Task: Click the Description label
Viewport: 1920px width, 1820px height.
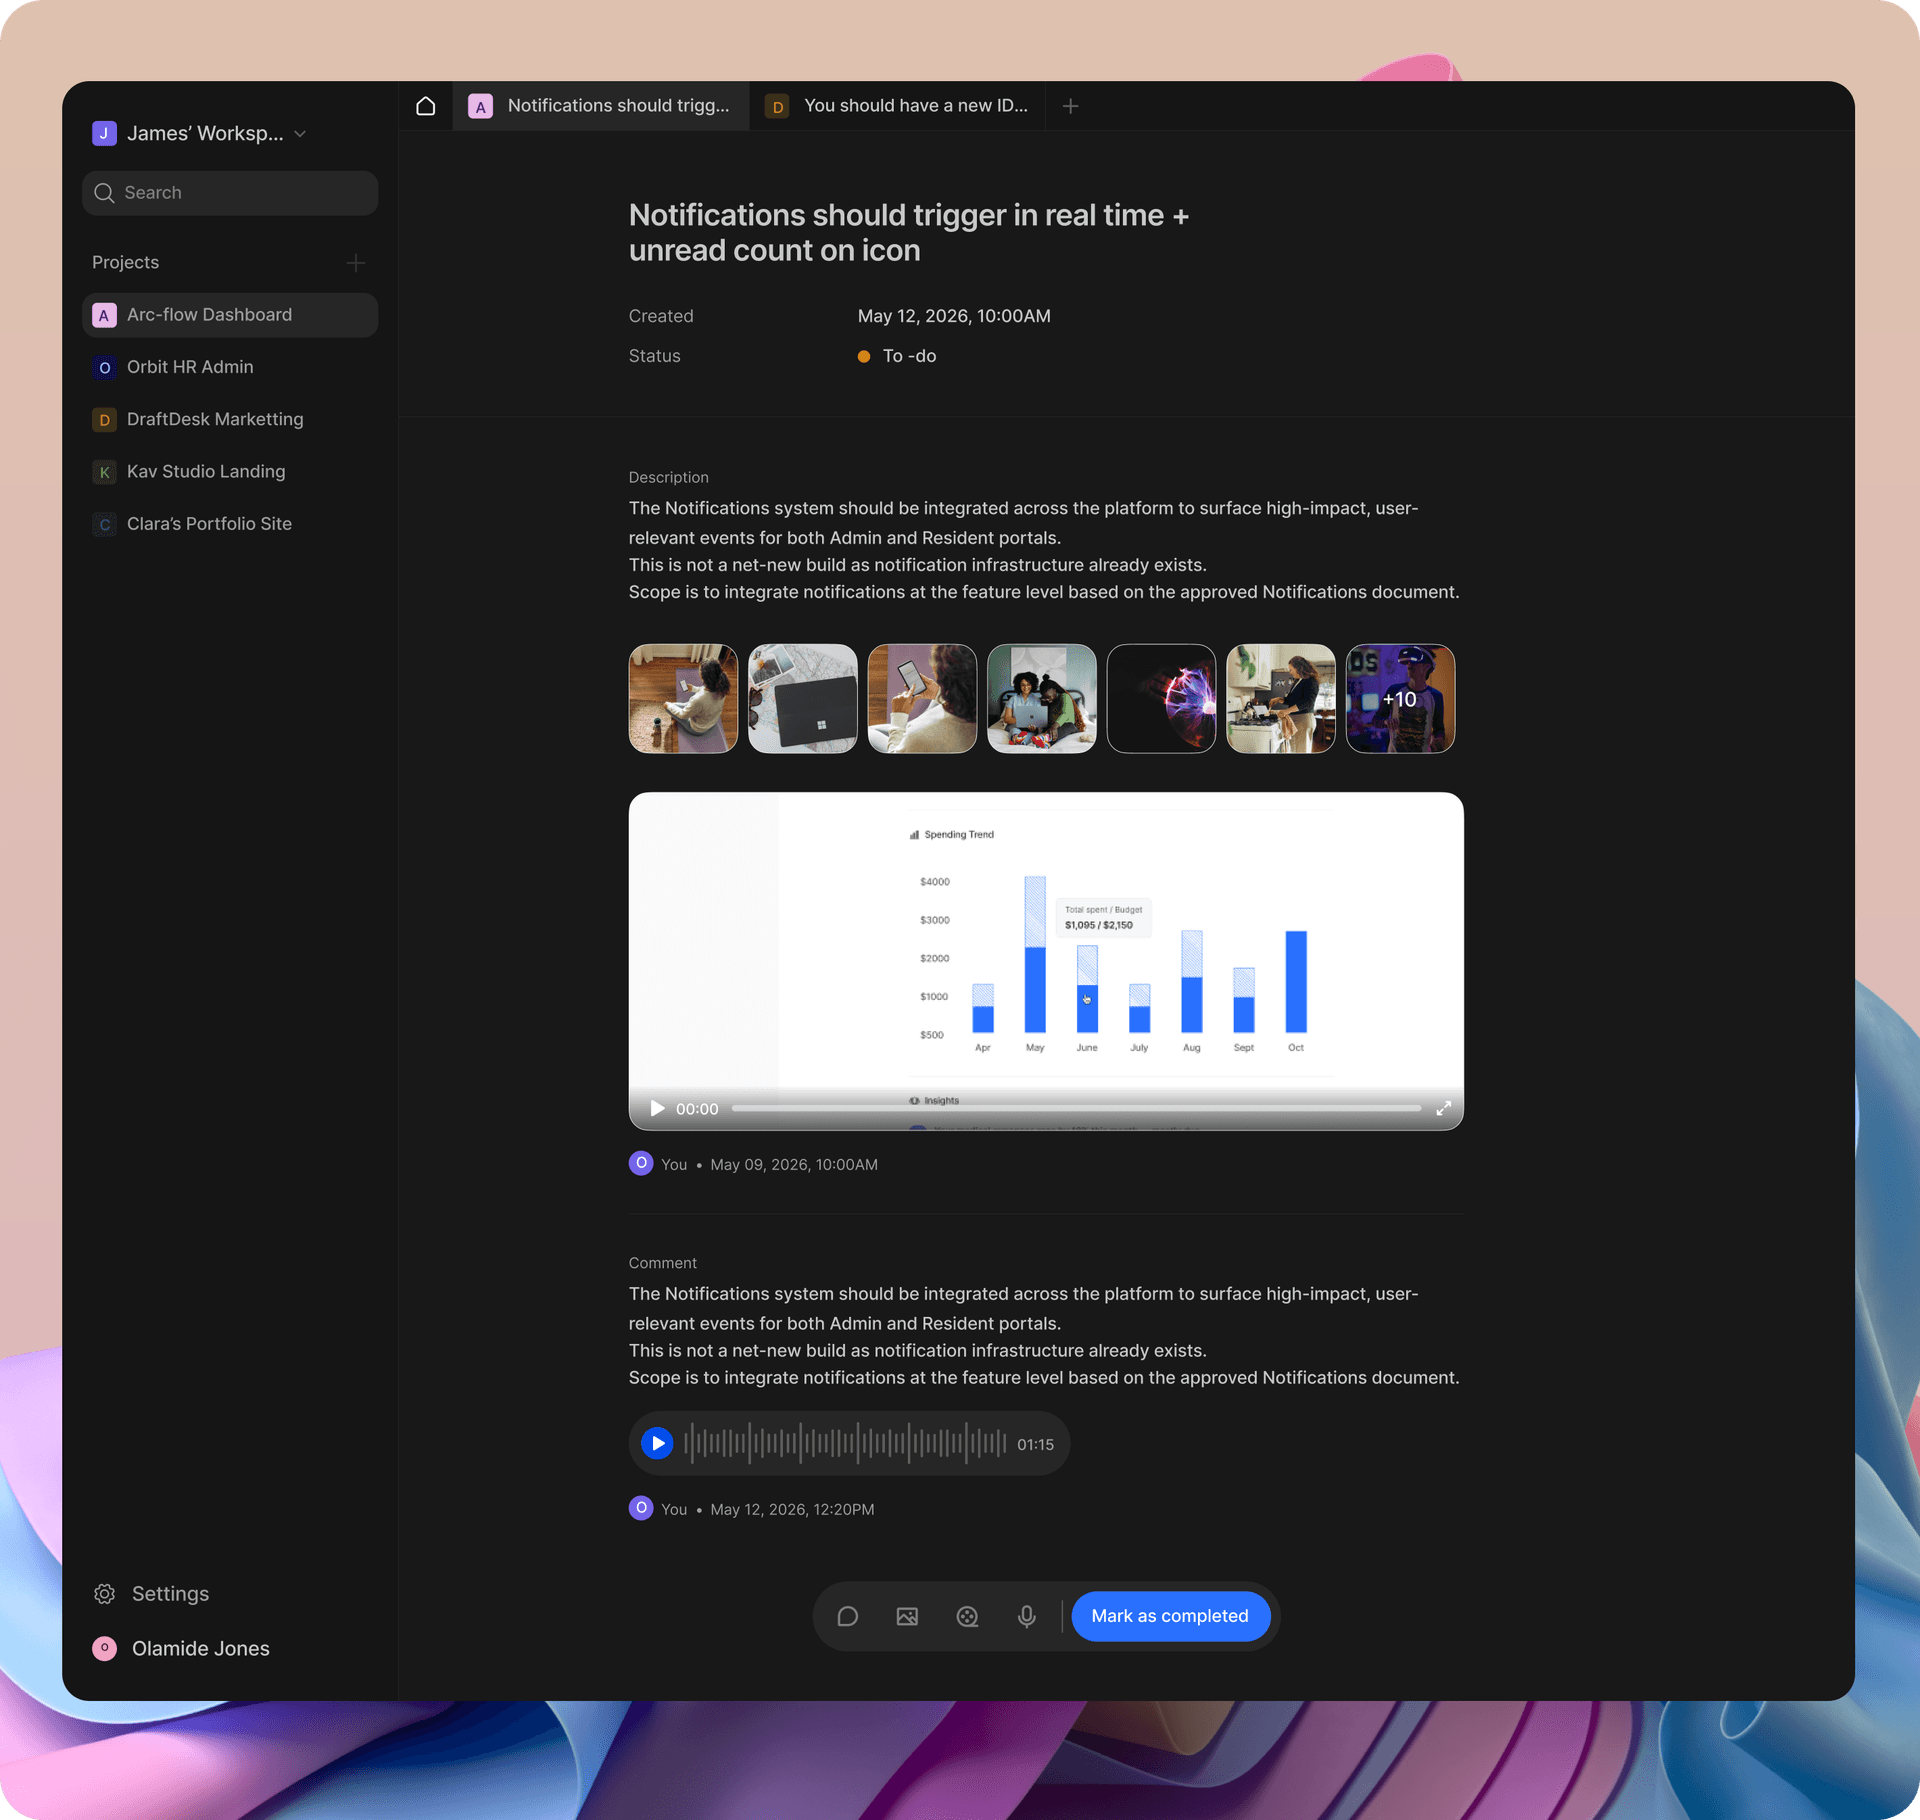Action: coord(668,478)
